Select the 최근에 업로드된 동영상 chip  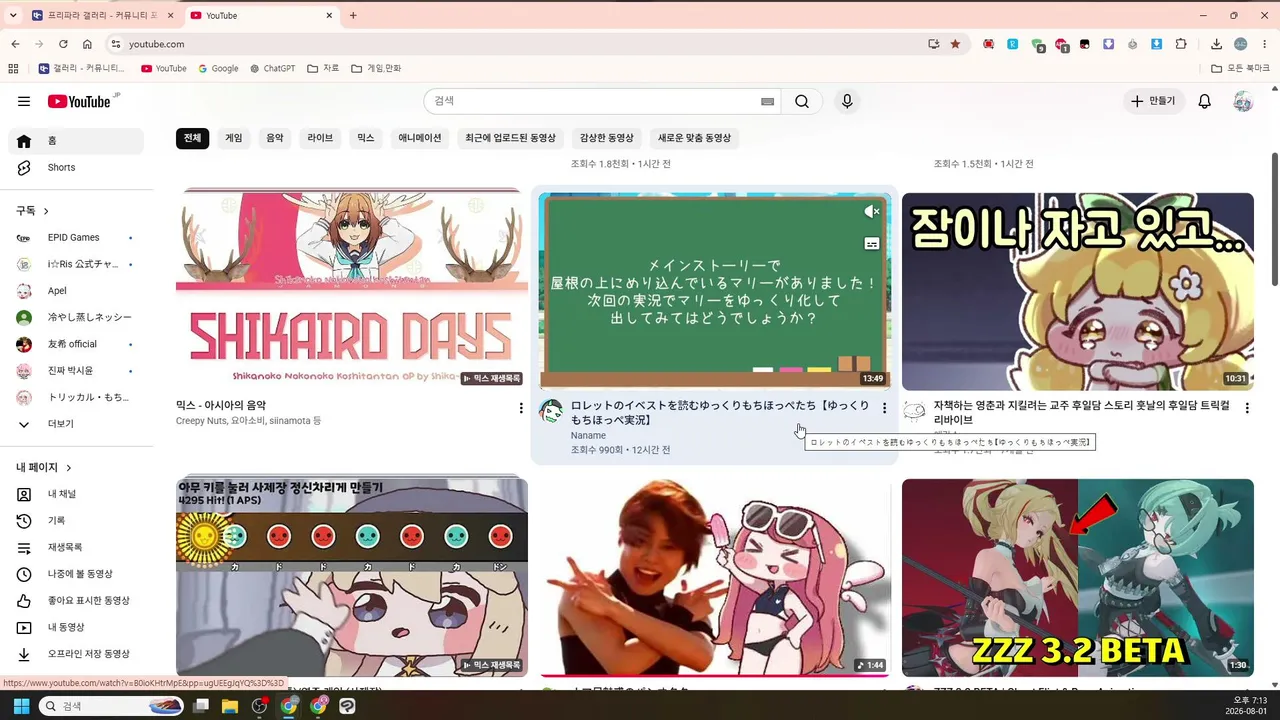(x=510, y=138)
